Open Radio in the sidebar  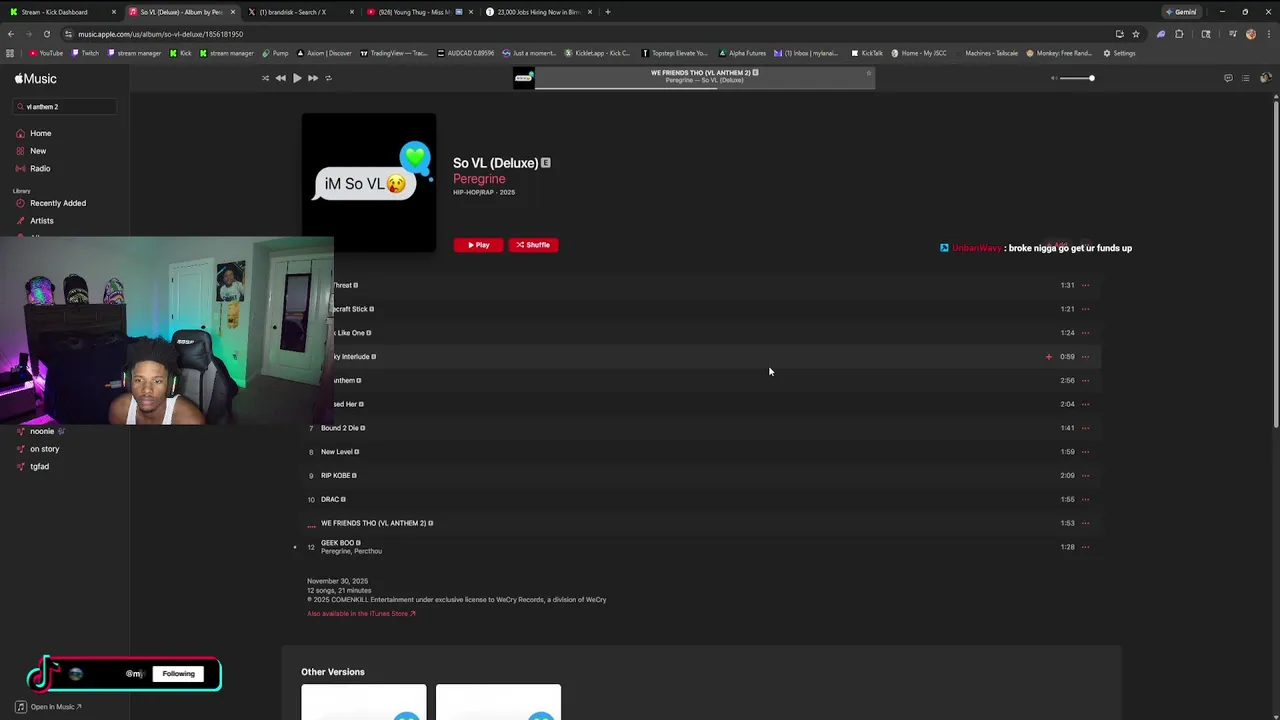[x=40, y=168]
